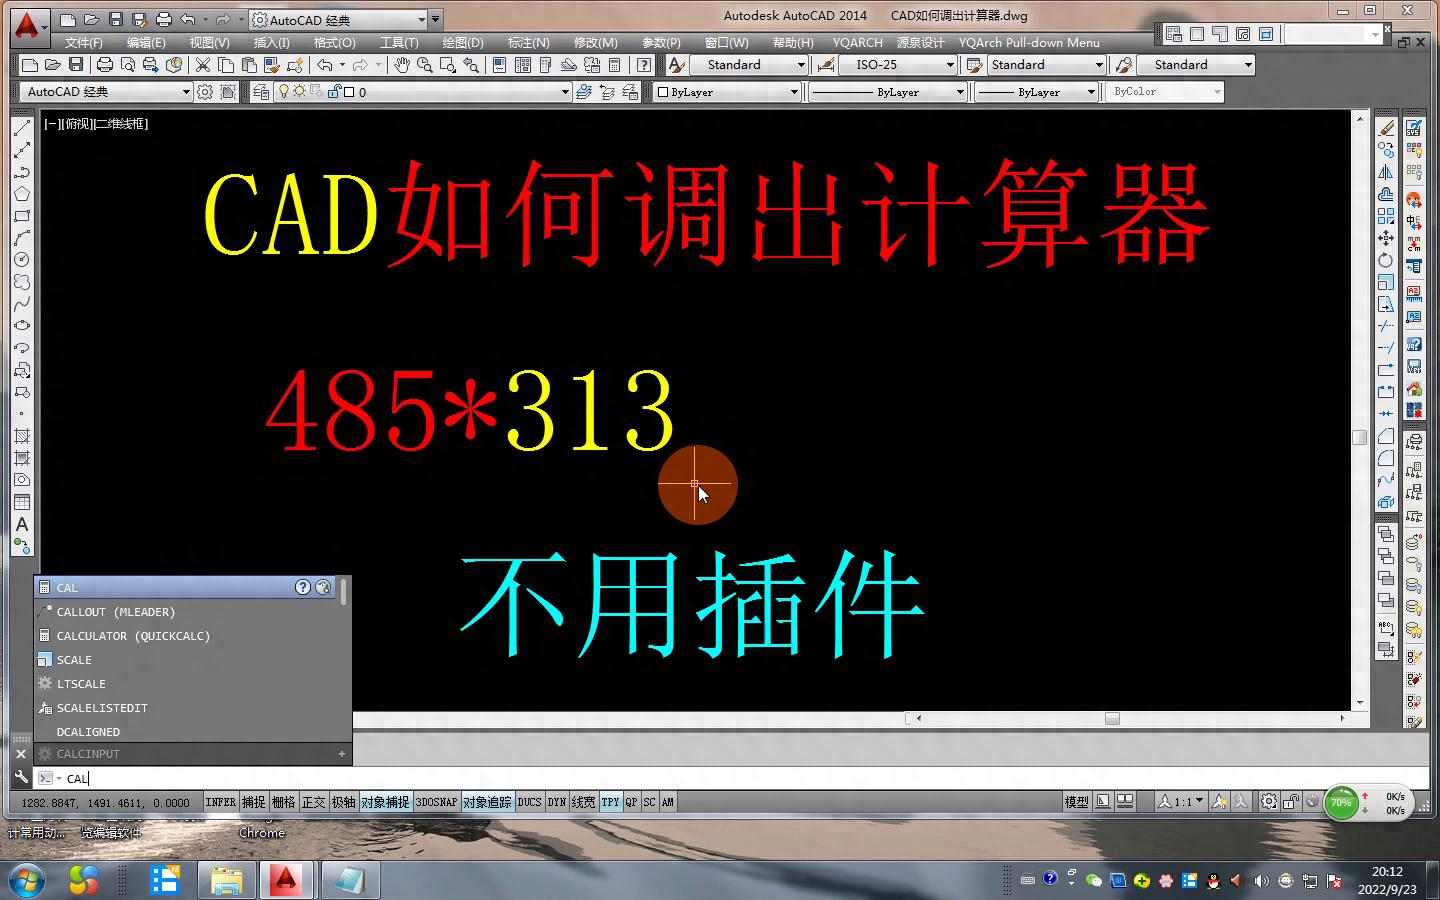The height and width of the screenshot is (900, 1440).
Task: Open QuickCalc calculator from standard toolbar
Action: 615,65
